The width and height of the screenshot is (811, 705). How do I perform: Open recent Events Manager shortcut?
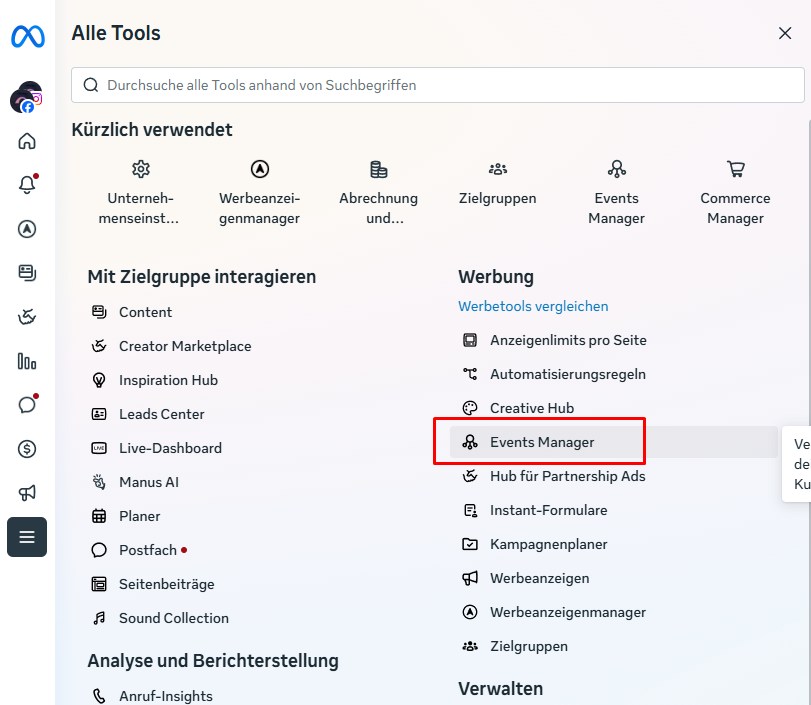pyautogui.click(x=617, y=192)
